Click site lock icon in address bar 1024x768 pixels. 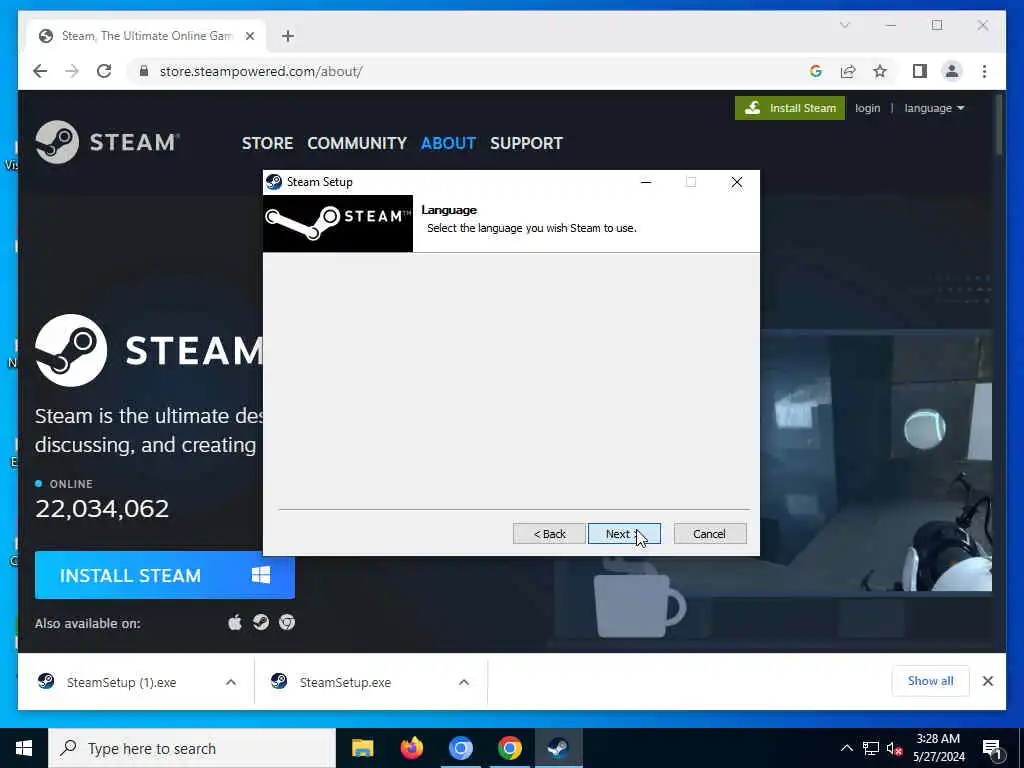(x=144, y=71)
